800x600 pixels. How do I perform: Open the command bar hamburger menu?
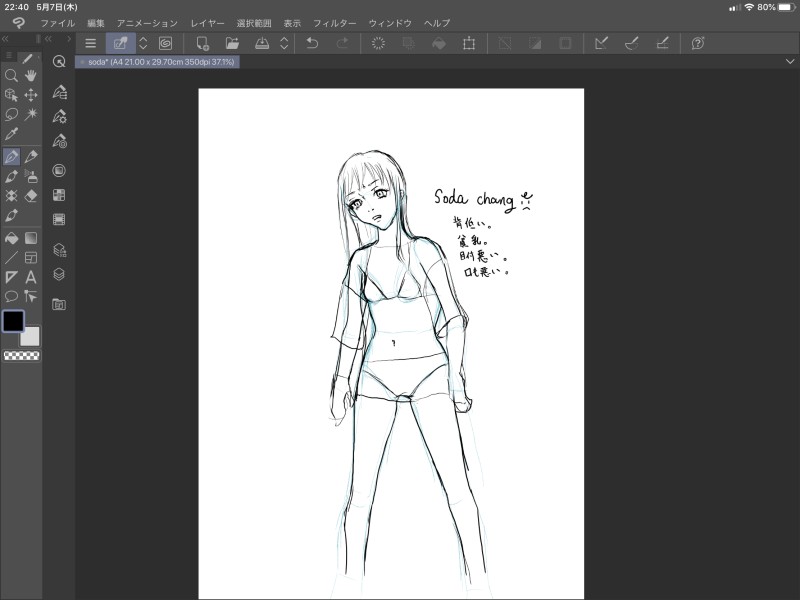[91, 43]
